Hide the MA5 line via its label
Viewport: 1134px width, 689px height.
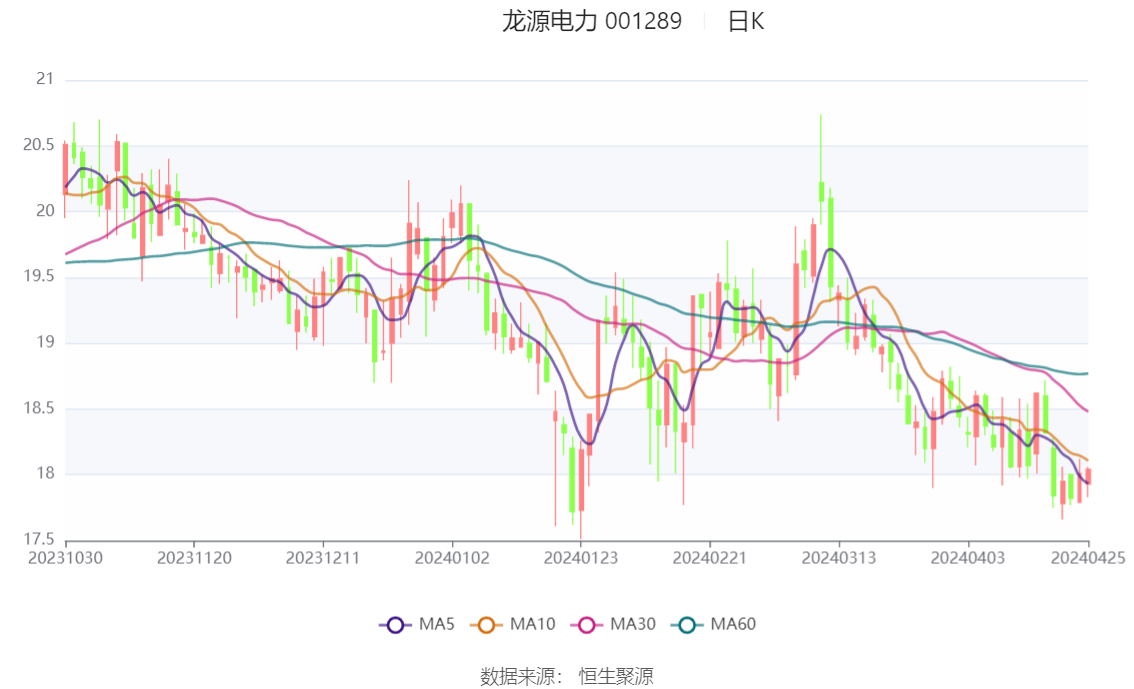(x=437, y=624)
